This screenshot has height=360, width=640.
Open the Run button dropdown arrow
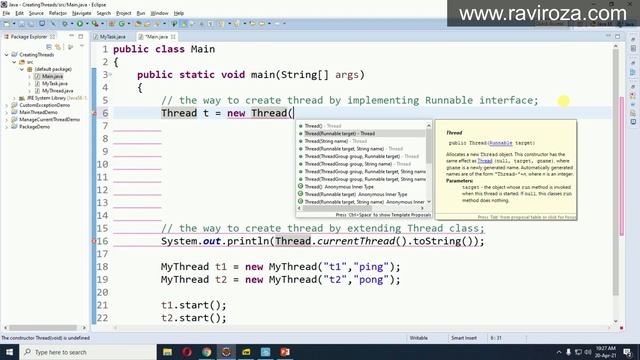tap(87, 24)
